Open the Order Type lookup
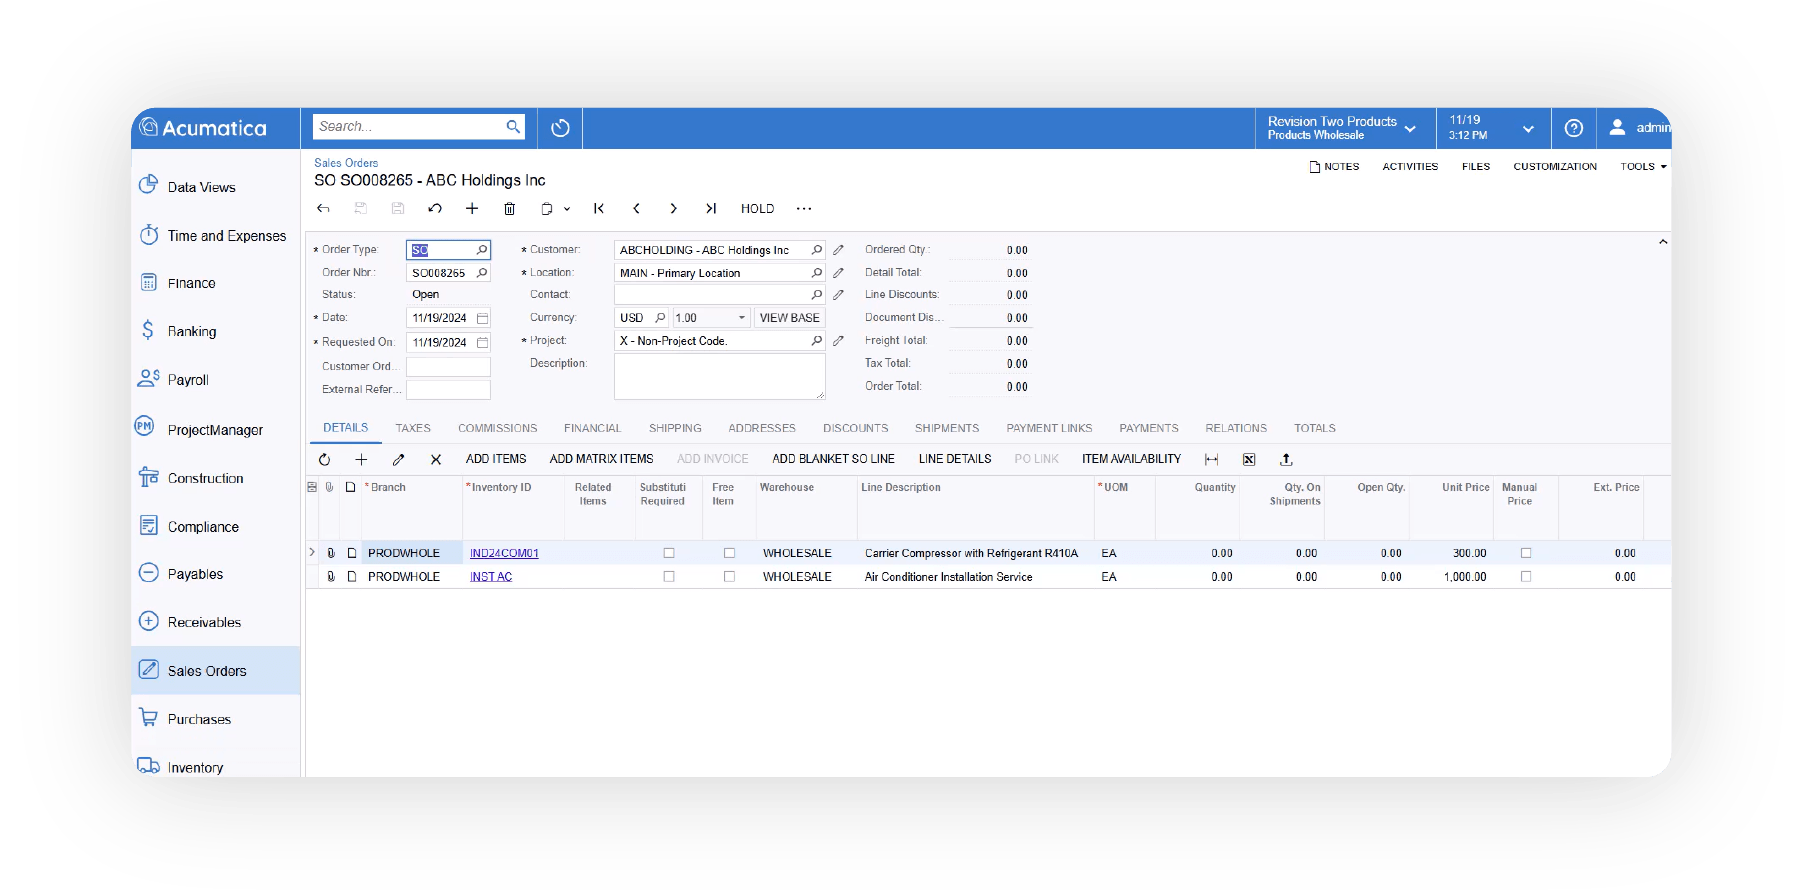The image size is (1800, 895). (x=482, y=250)
